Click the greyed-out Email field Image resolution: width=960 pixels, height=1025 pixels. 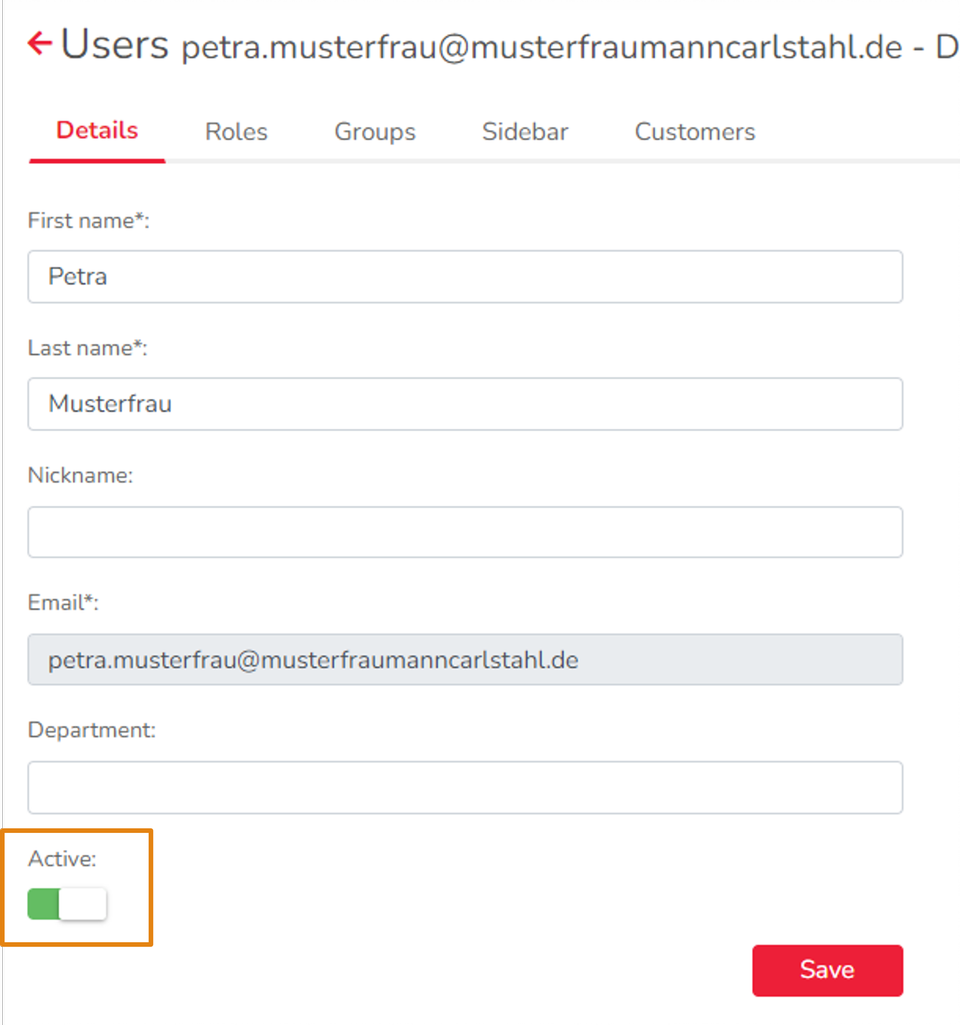coord(465,660)
